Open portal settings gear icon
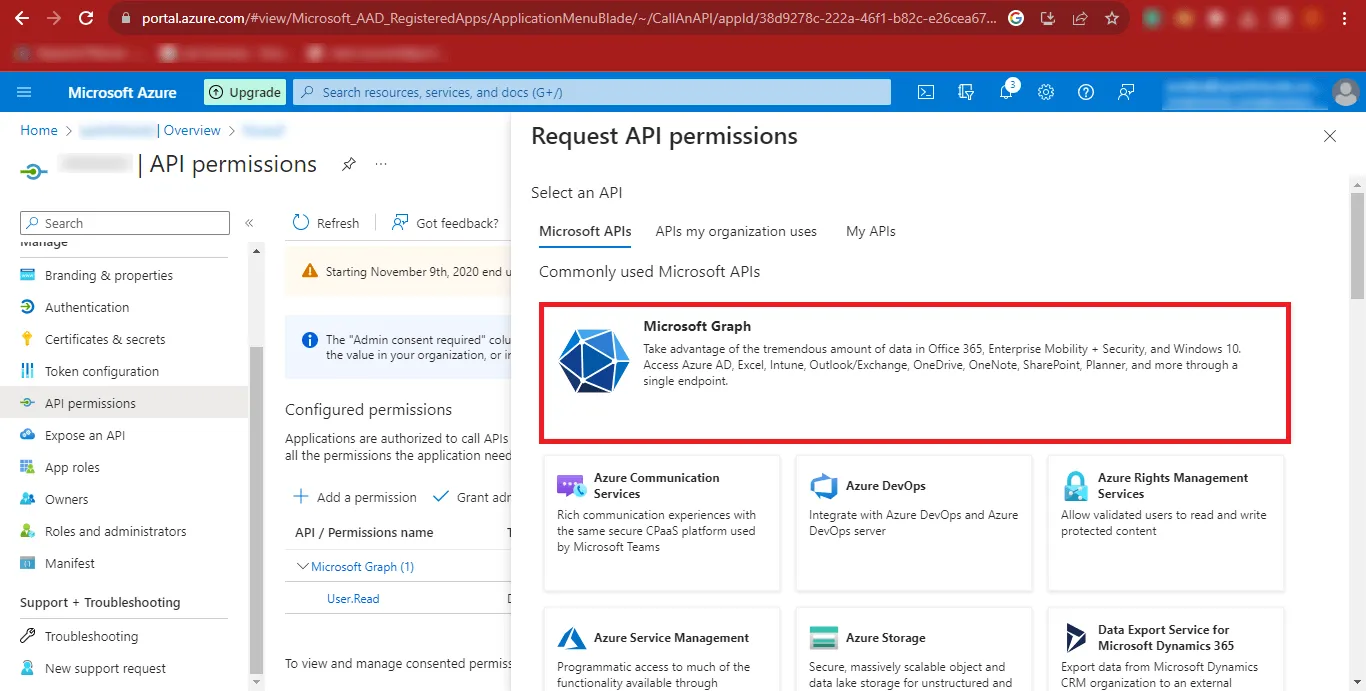The width and height of the screenshot is (1366, 691). pos(1046,92)
